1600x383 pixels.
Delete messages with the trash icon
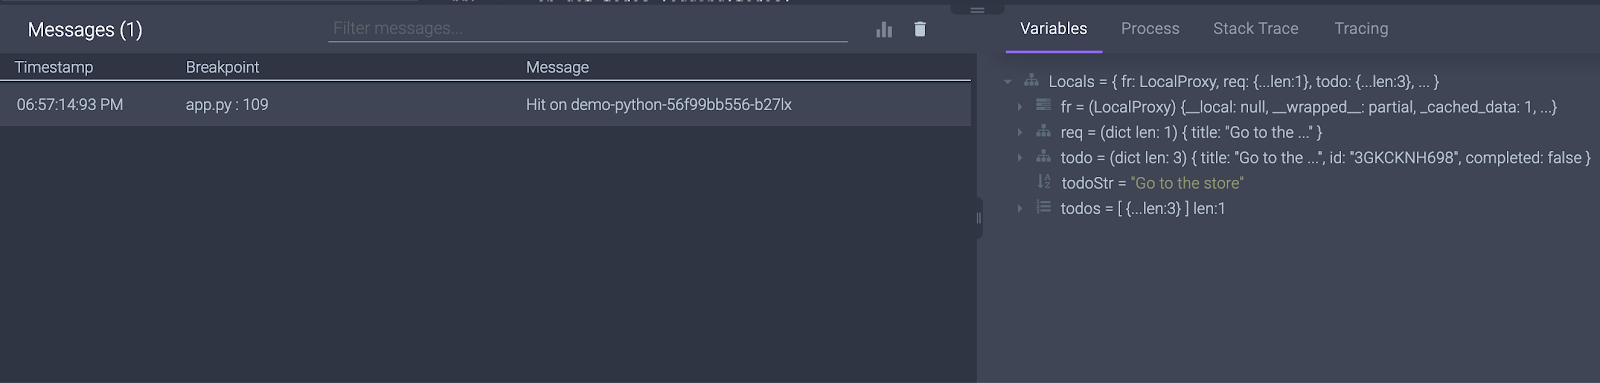(x=920, y=29)
